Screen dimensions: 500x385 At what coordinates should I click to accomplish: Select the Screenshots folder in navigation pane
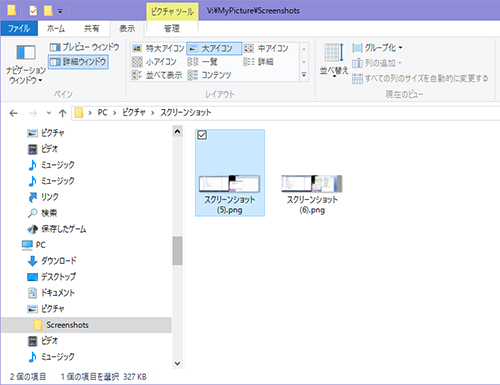pos(86,325)
